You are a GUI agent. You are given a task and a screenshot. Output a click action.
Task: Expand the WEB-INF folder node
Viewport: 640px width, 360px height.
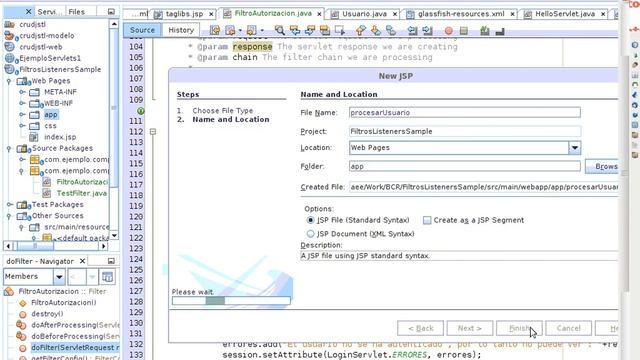(x=22, y=103)
